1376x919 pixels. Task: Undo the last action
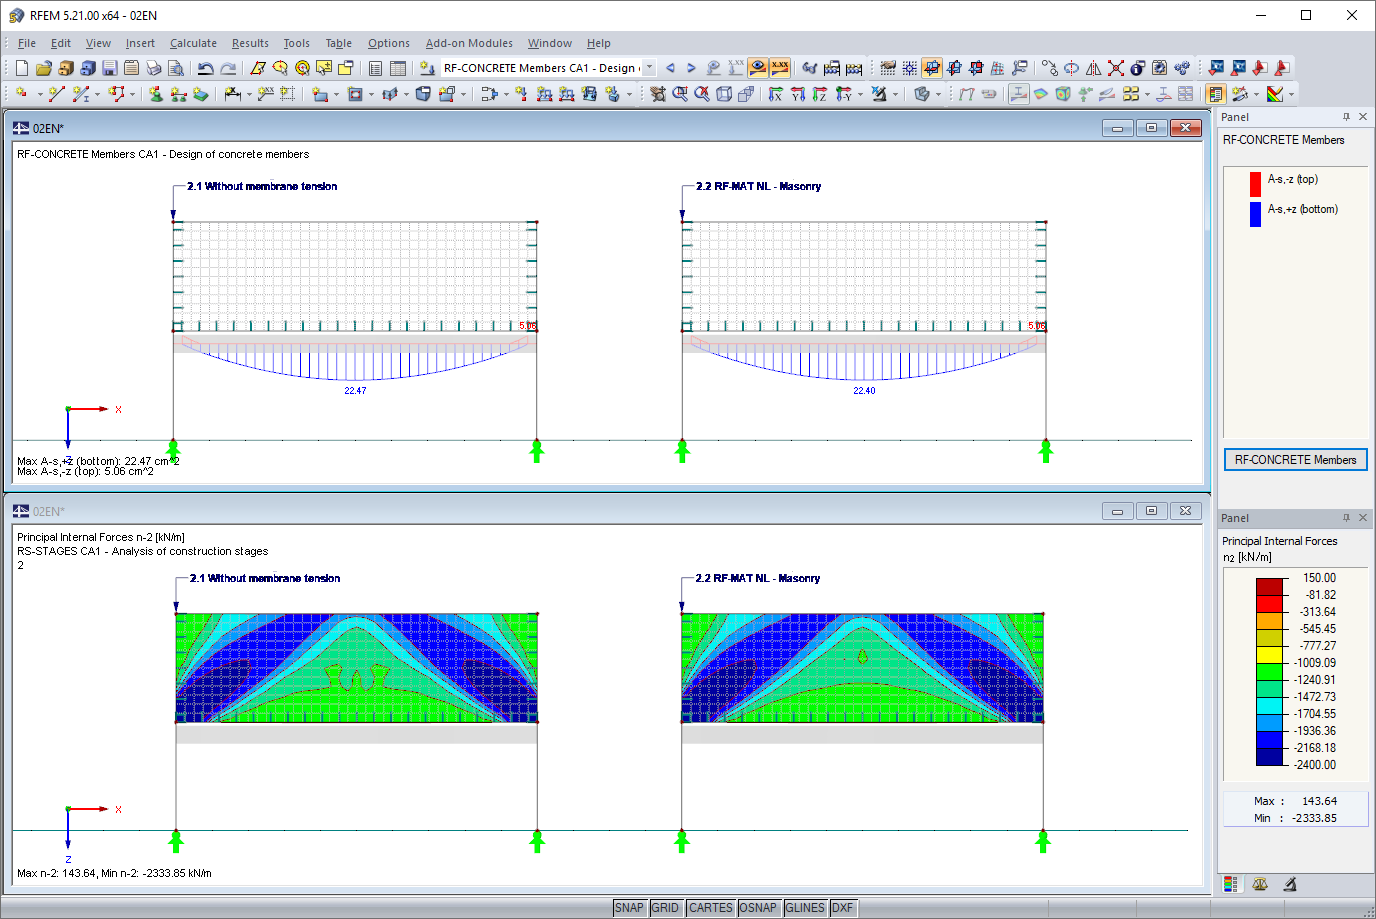[205, 68]
